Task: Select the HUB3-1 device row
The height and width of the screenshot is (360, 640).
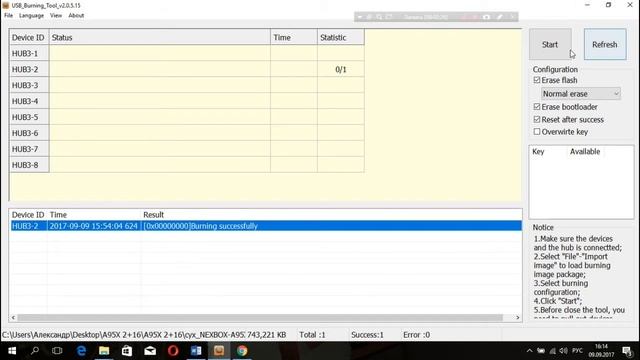Action: [187, 53]
